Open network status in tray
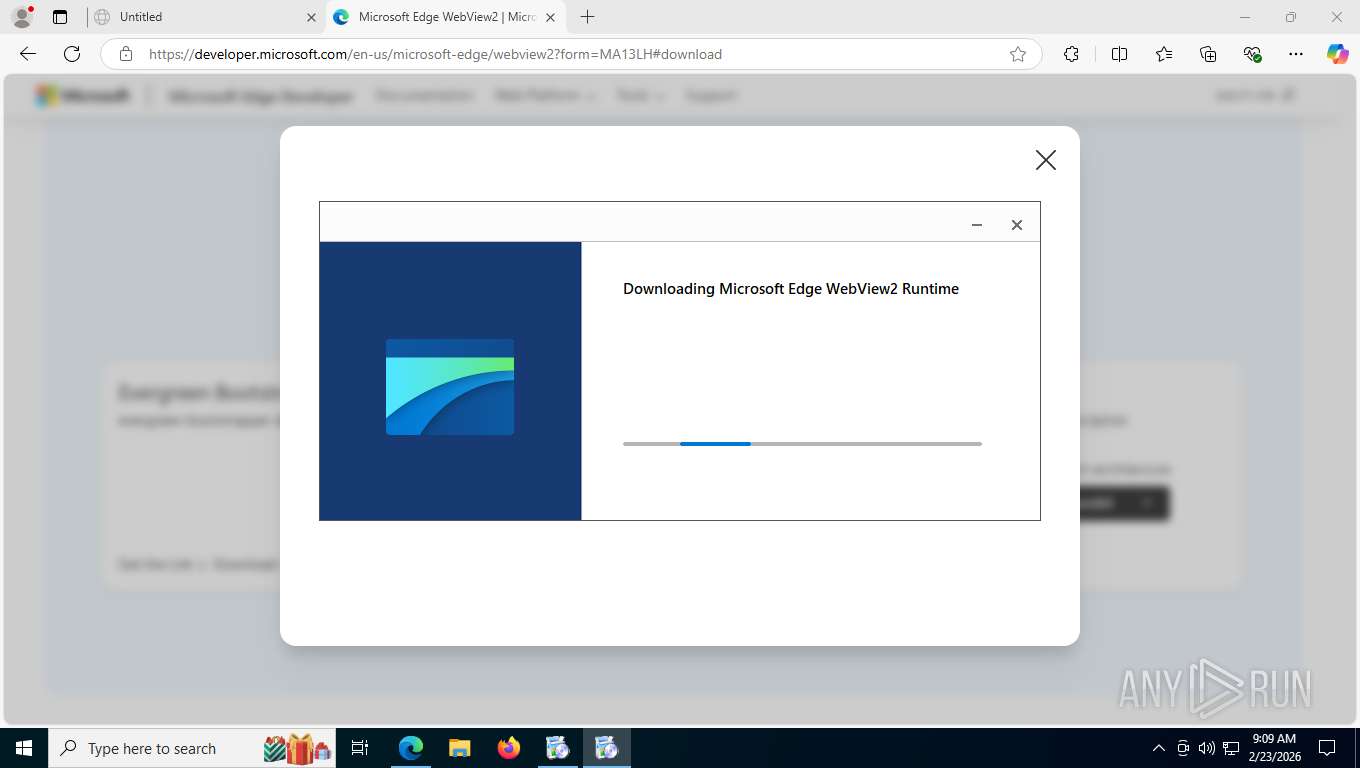The width and height of the screenshot is (1360, 768). pyautogui.click(x=1231, y=748)
